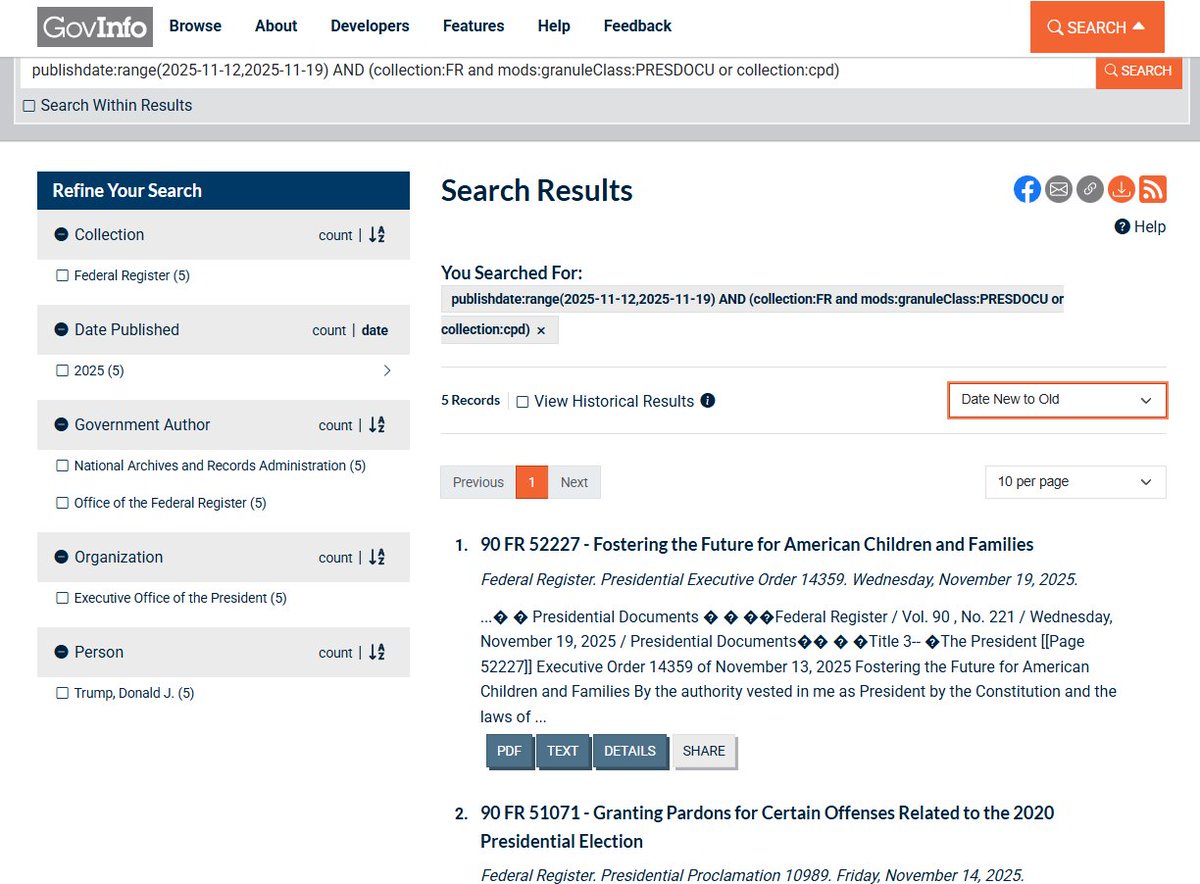Copy search link via chain icon
Viewport: 1200px width, 884px height.
(x=1090, y=189)
